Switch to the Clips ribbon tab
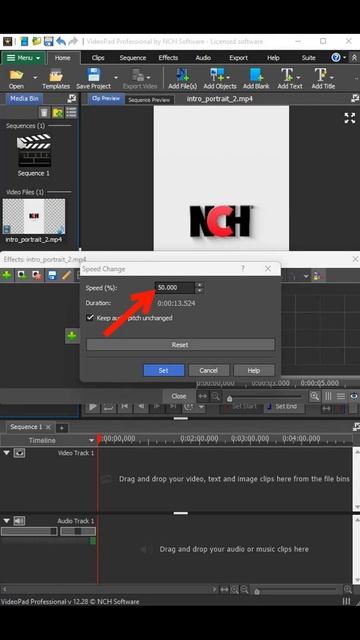Image resolution: width=360 pixels, height=640 pixels. 98,58
